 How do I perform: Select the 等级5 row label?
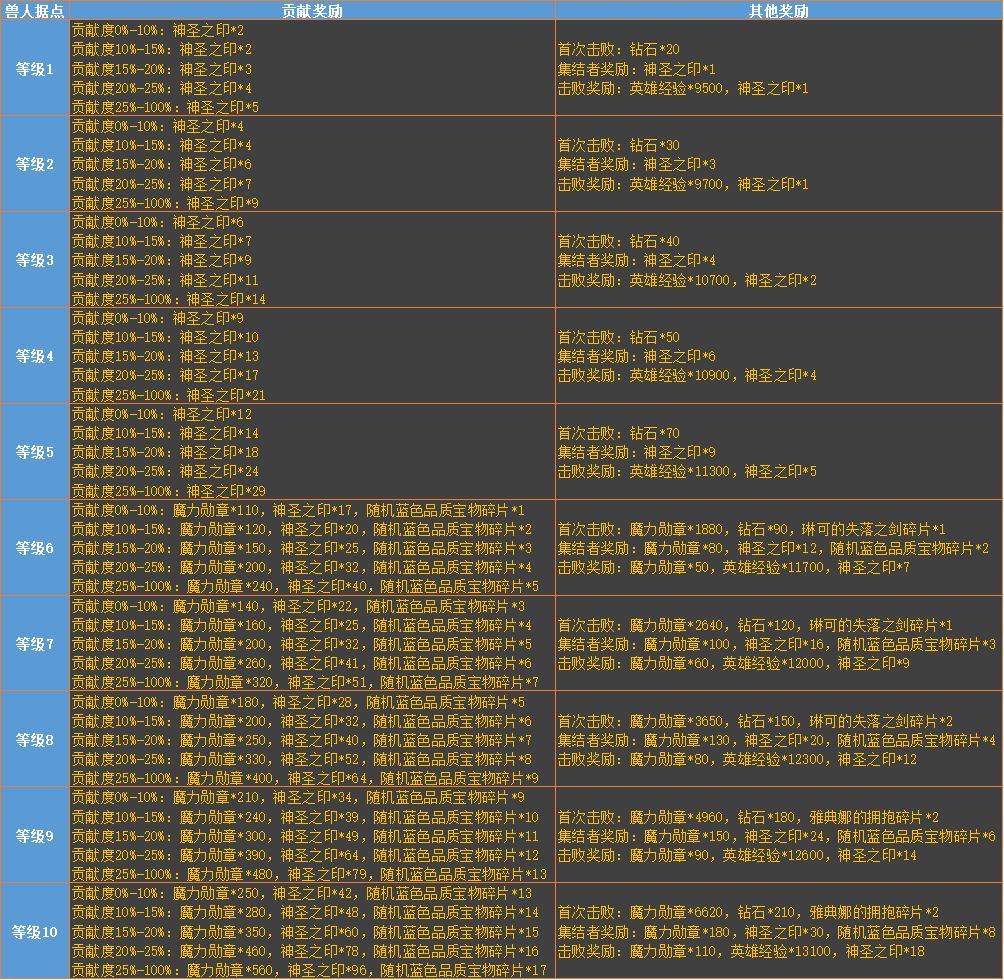point(35,452)
